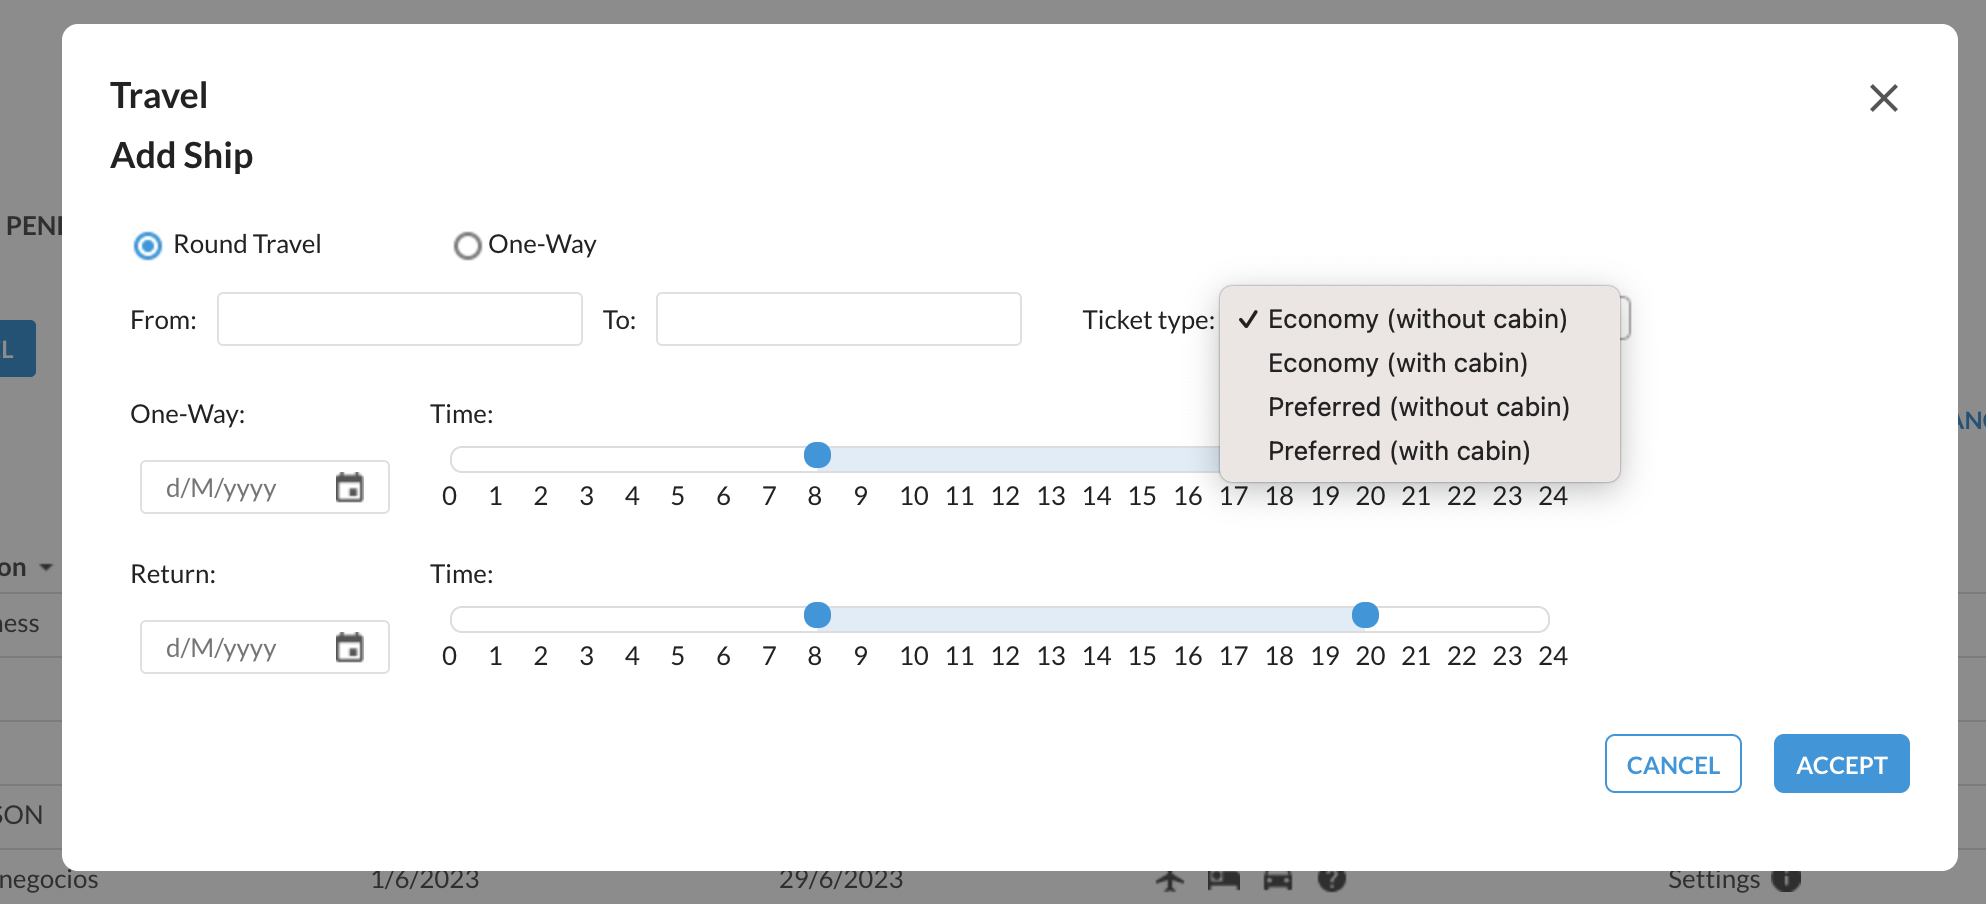The width and height of the screenshot is (1986, 904).
Task: Click the Return date input field
Action: (x=265, y=647)
